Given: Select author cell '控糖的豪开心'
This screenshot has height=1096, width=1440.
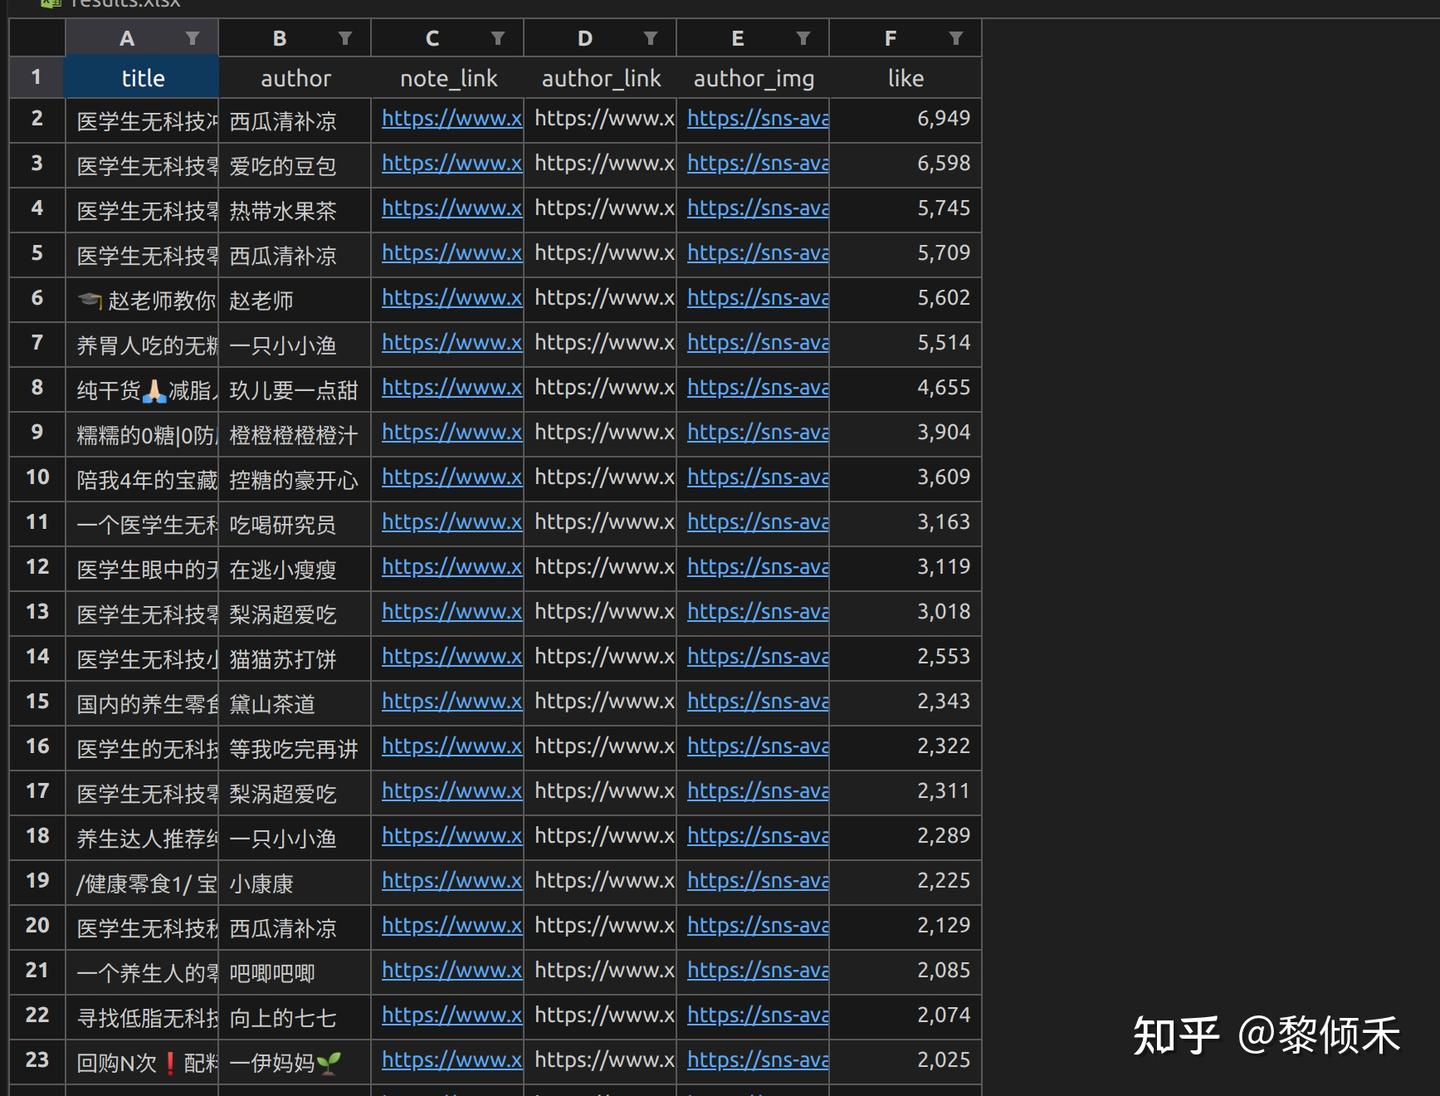Looking at the screenshot, I should point(295,478).
